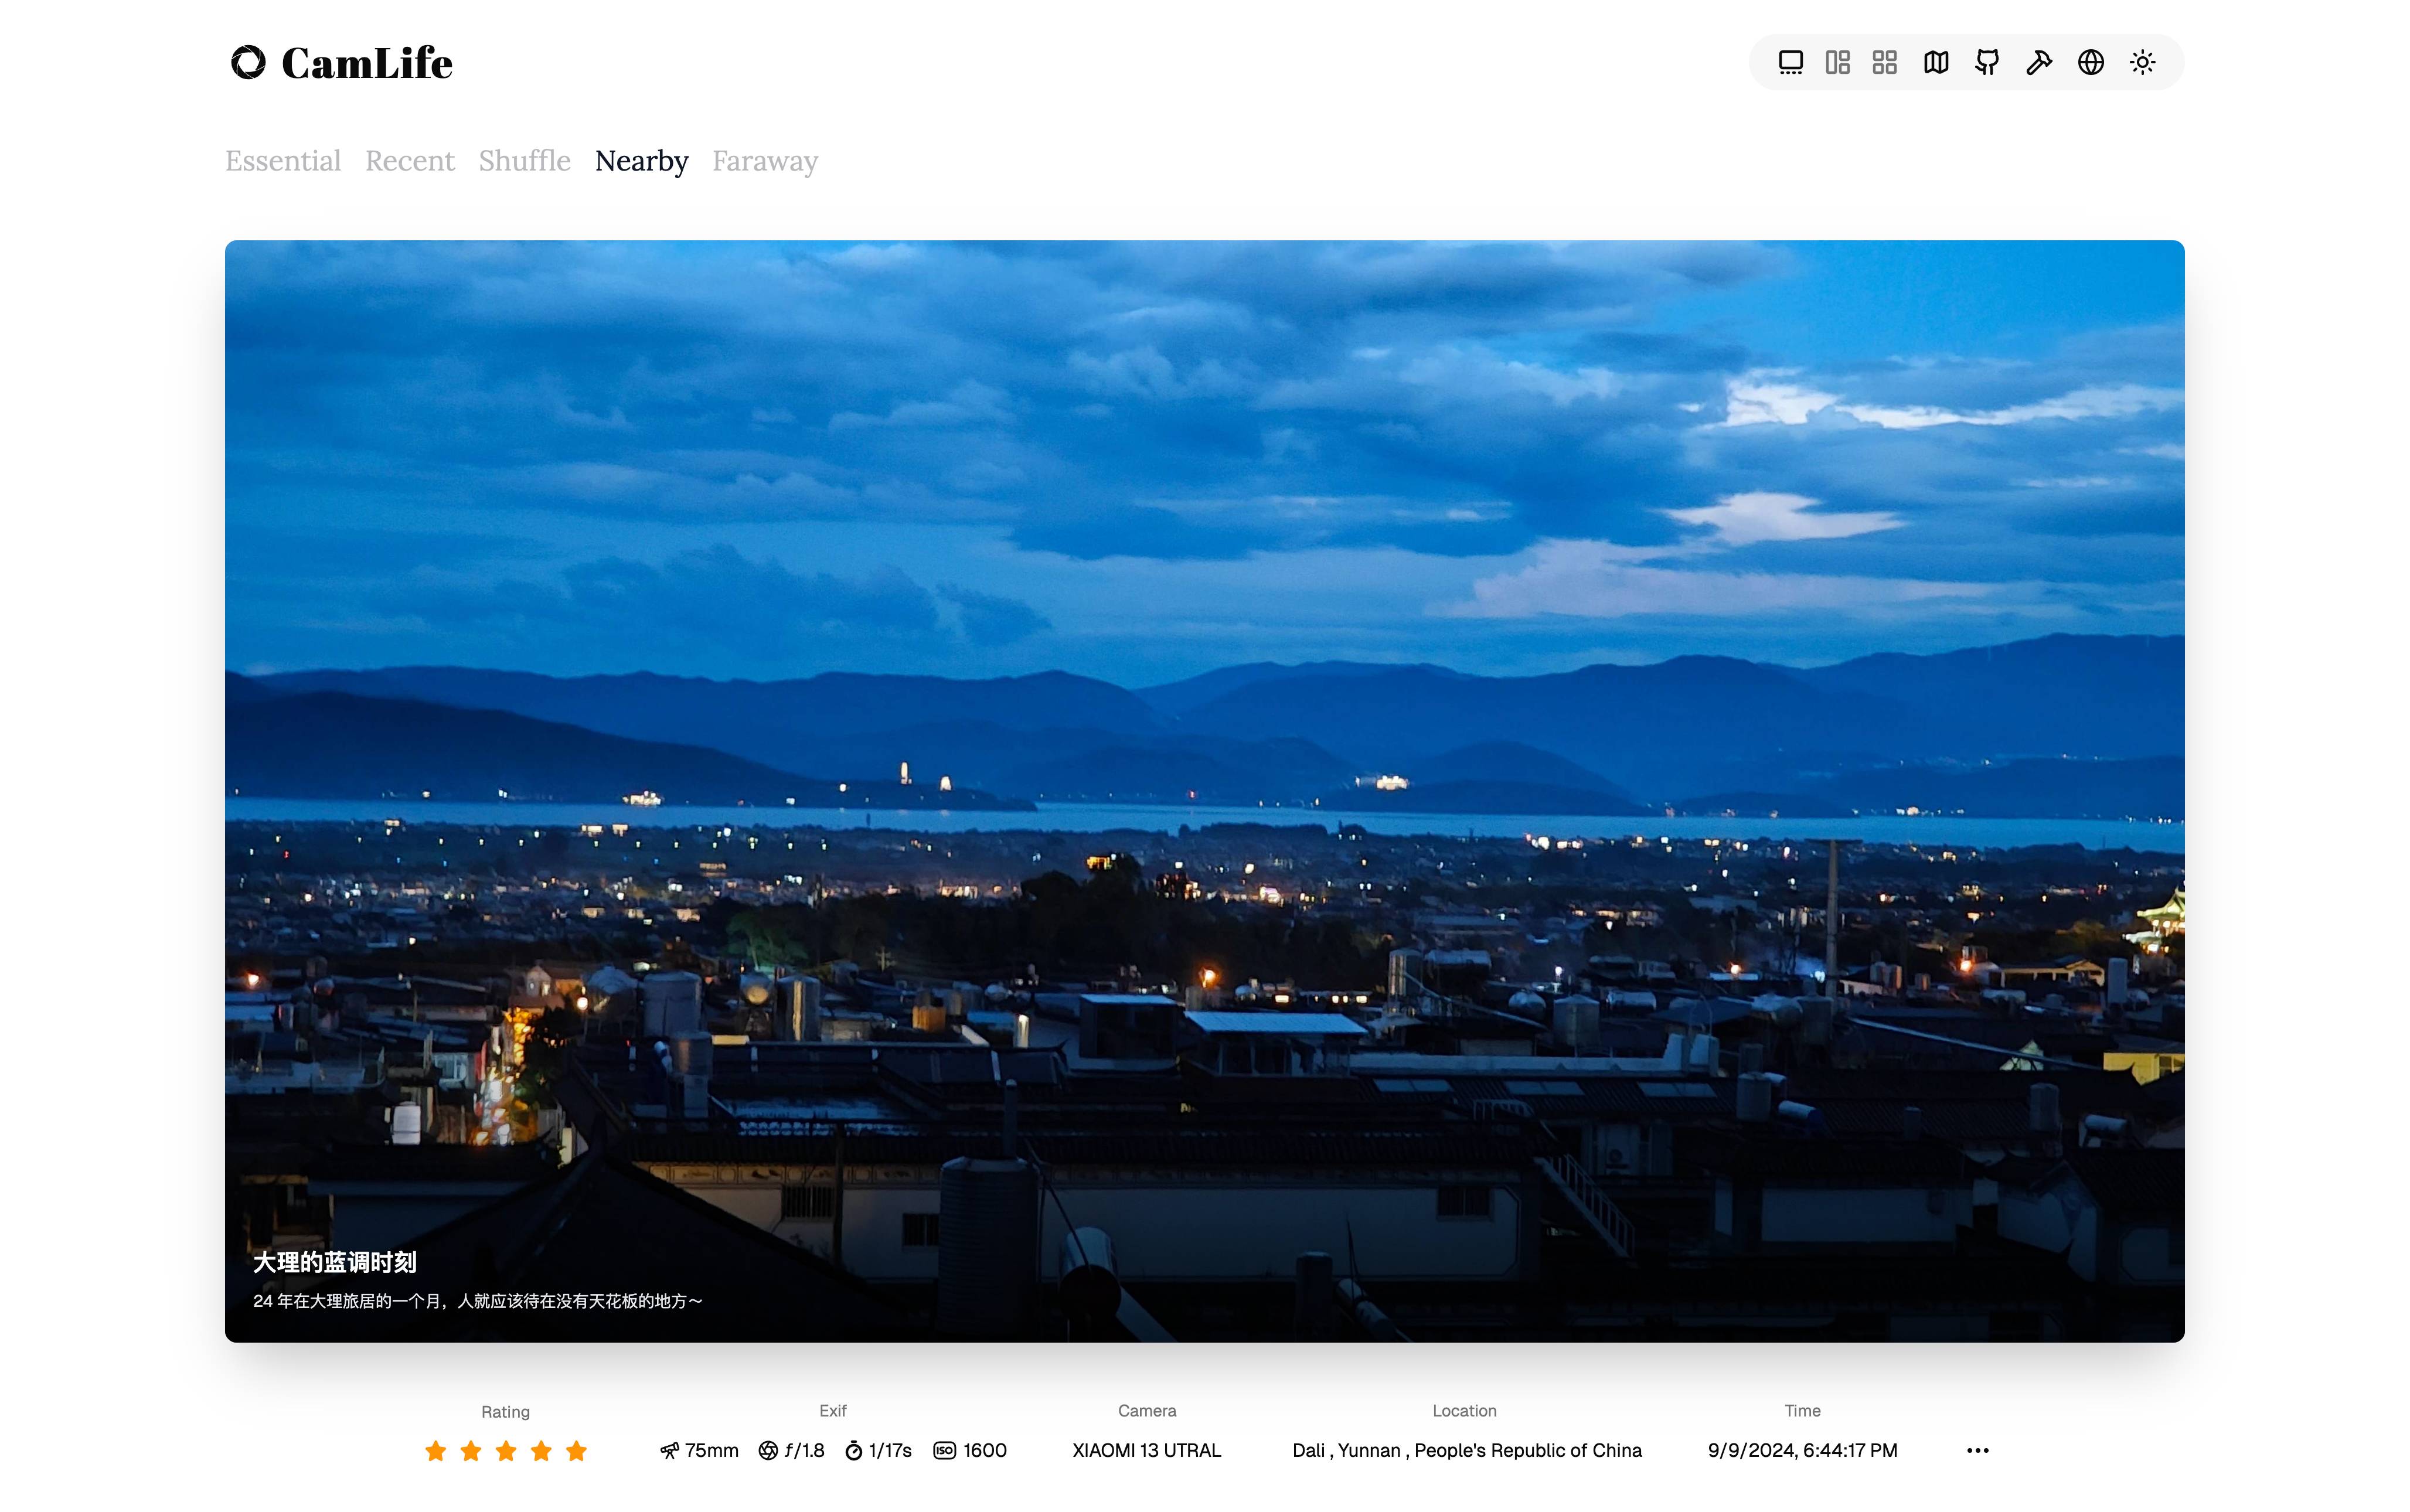Click the fifth rating star
The image size is (2410, 1512).
click(x=576, y=1451)
